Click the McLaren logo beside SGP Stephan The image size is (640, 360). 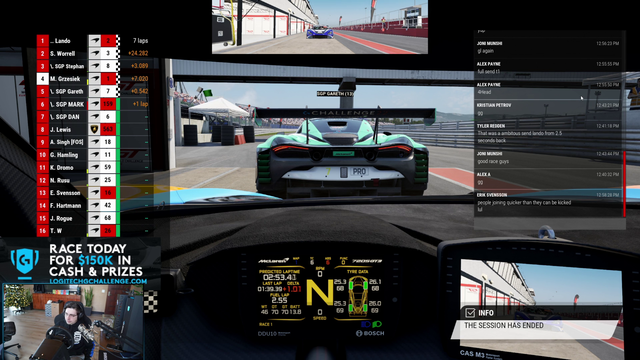[x=95, y=66]
